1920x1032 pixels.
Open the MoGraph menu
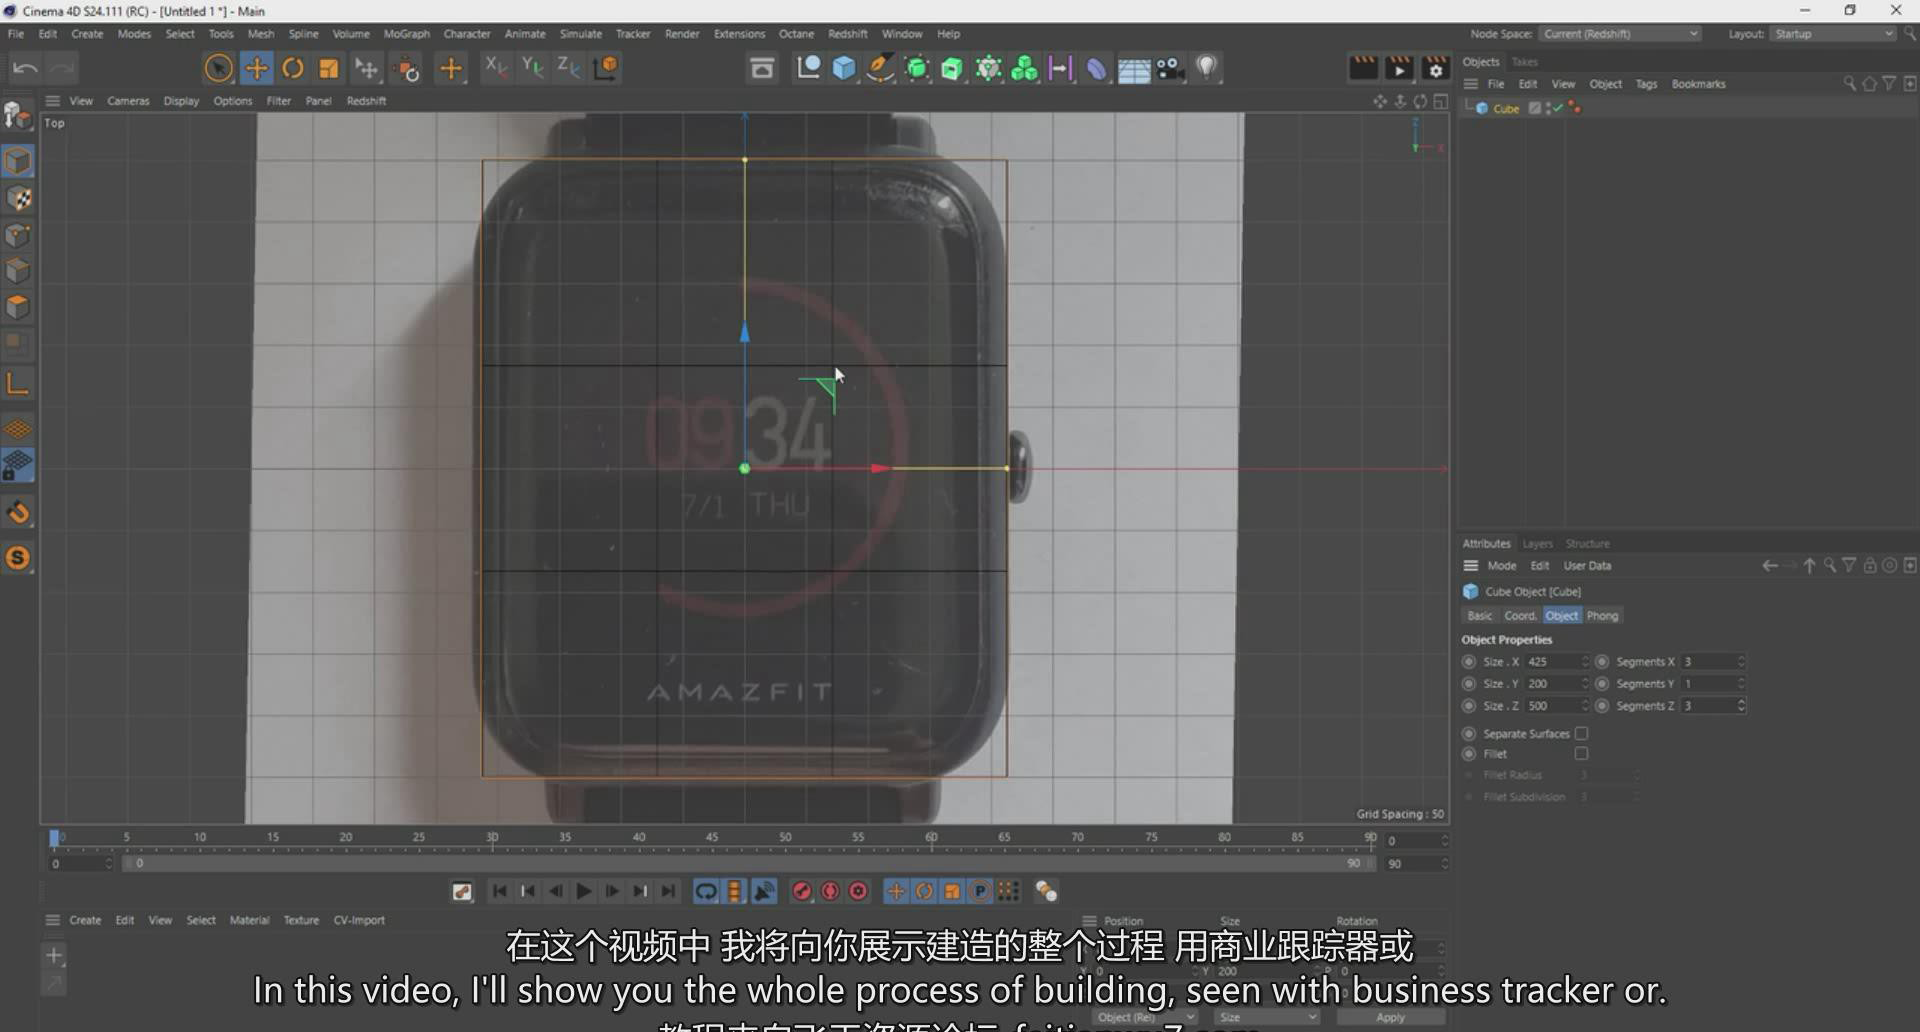click(407, 34)
